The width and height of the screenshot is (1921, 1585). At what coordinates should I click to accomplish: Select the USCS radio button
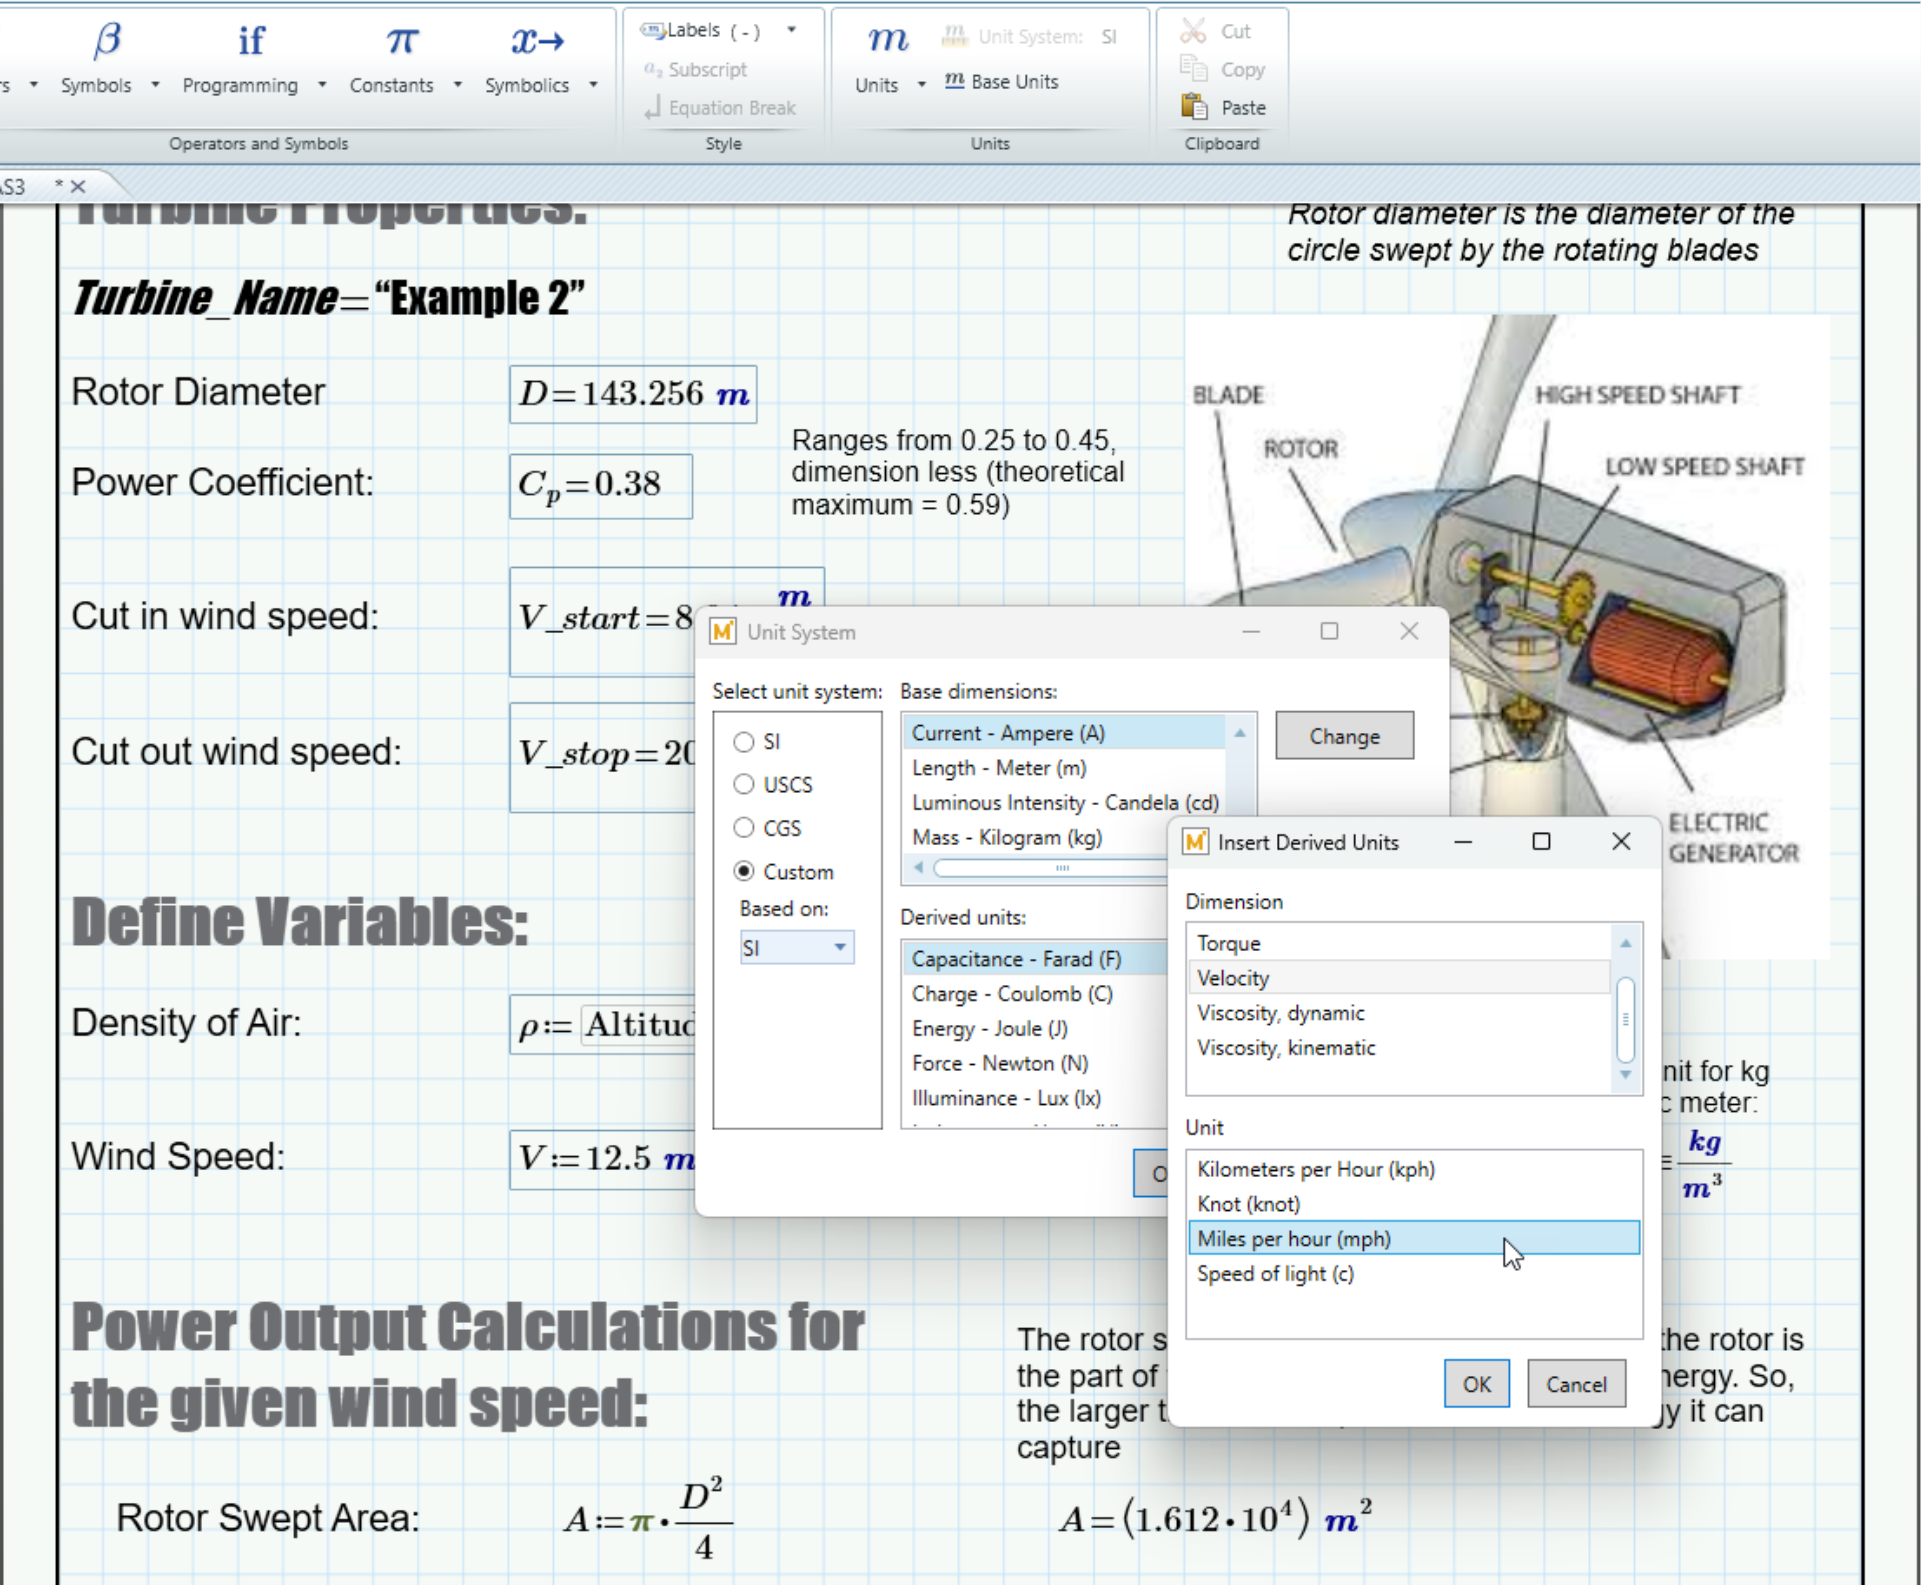pyautogui.click(x=744, y=784)
